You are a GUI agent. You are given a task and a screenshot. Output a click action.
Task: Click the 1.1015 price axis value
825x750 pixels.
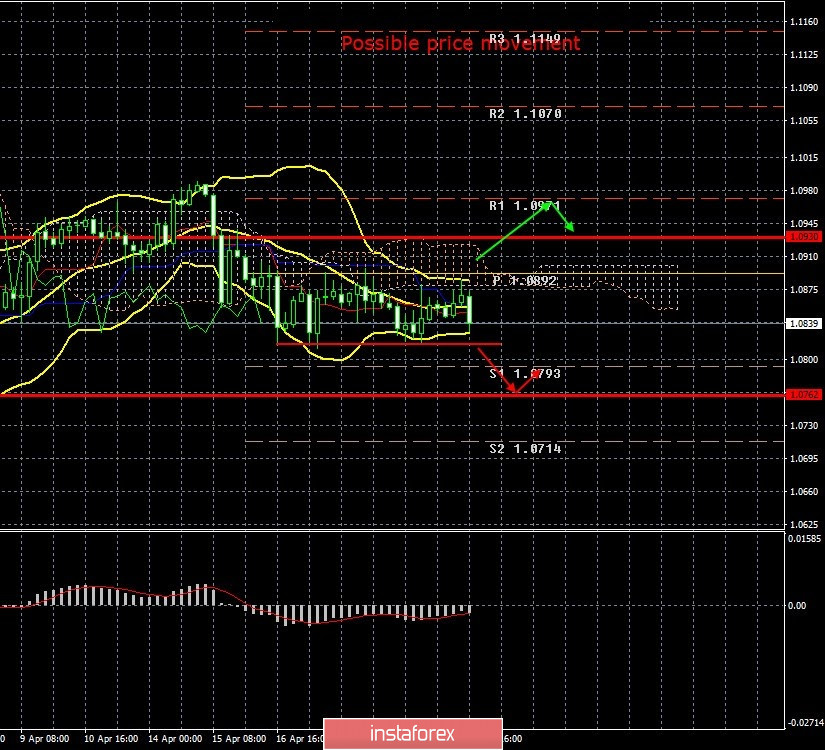pyautogui.click(x=804, y=157)
